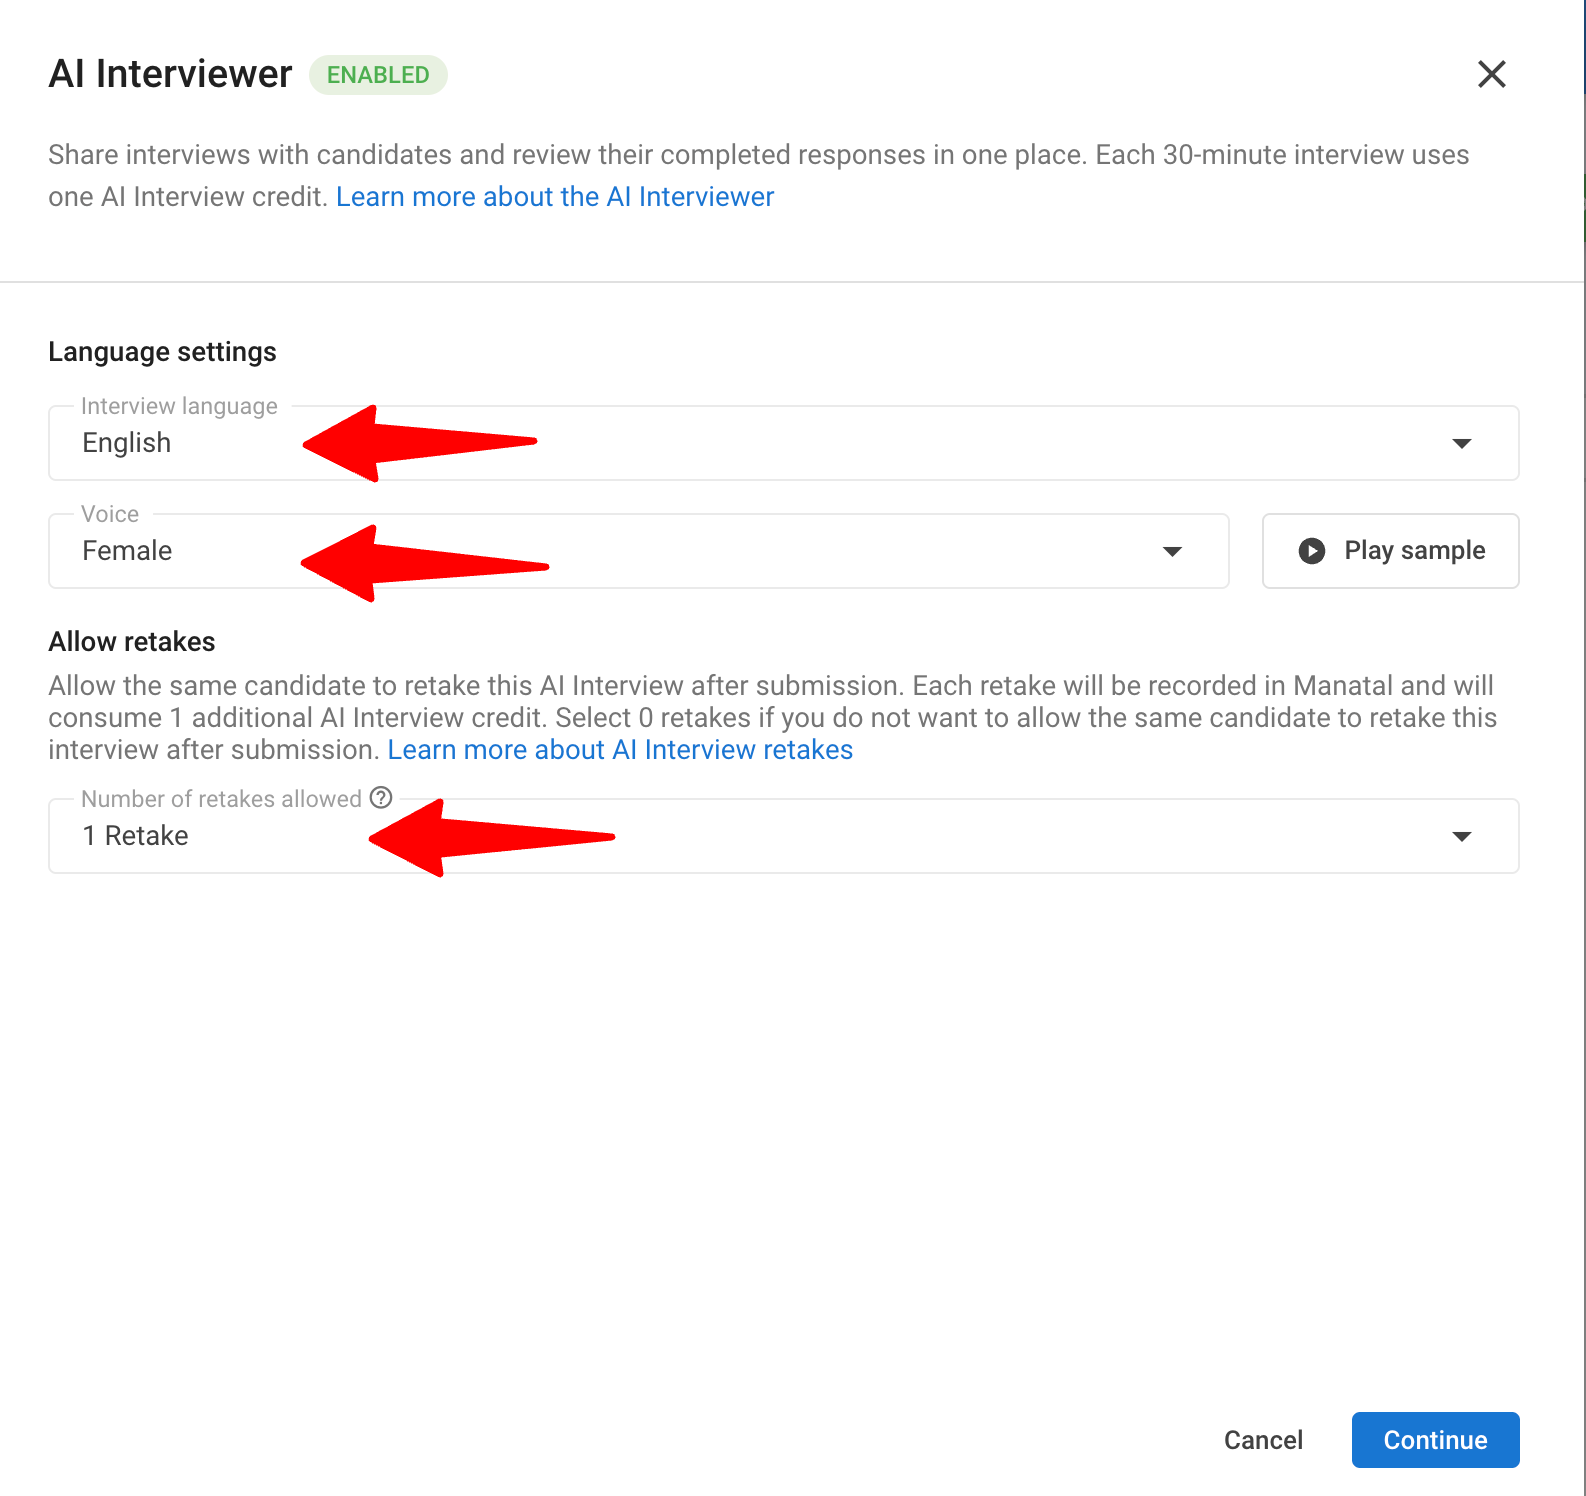Select the Female voice value

(127, 551)
